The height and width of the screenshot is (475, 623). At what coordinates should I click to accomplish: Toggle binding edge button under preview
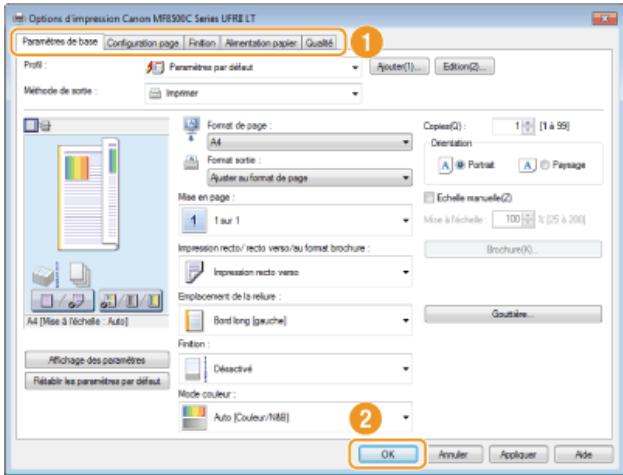131,301
